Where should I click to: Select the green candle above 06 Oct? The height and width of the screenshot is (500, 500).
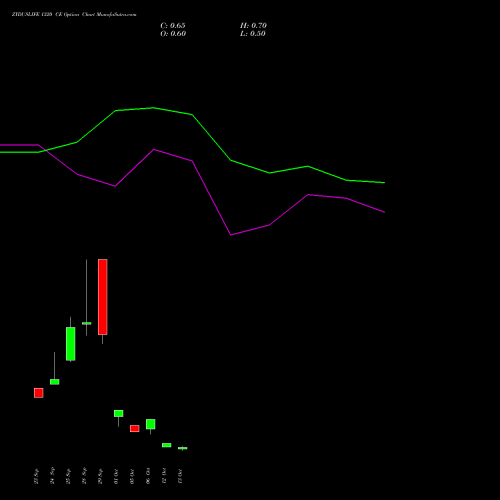(x=151, y=424)
